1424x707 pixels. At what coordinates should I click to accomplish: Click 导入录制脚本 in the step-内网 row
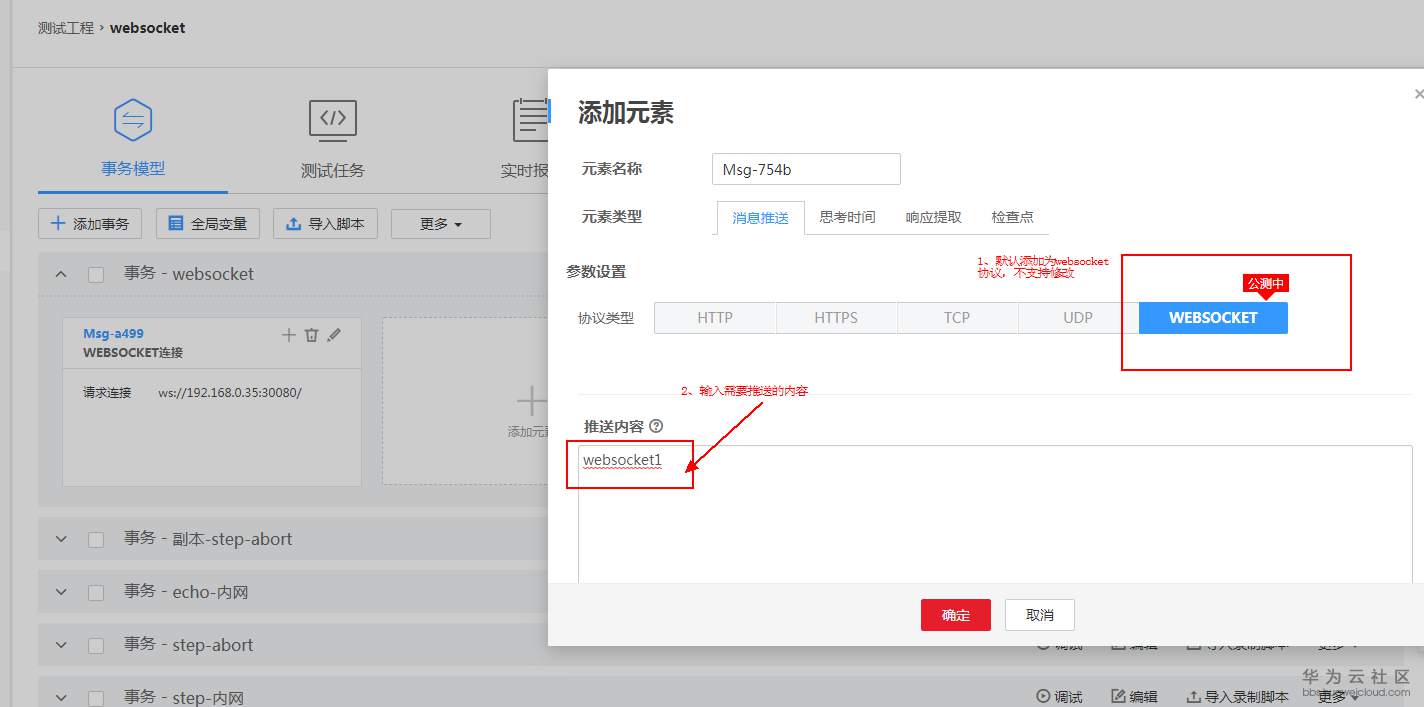1237,697
